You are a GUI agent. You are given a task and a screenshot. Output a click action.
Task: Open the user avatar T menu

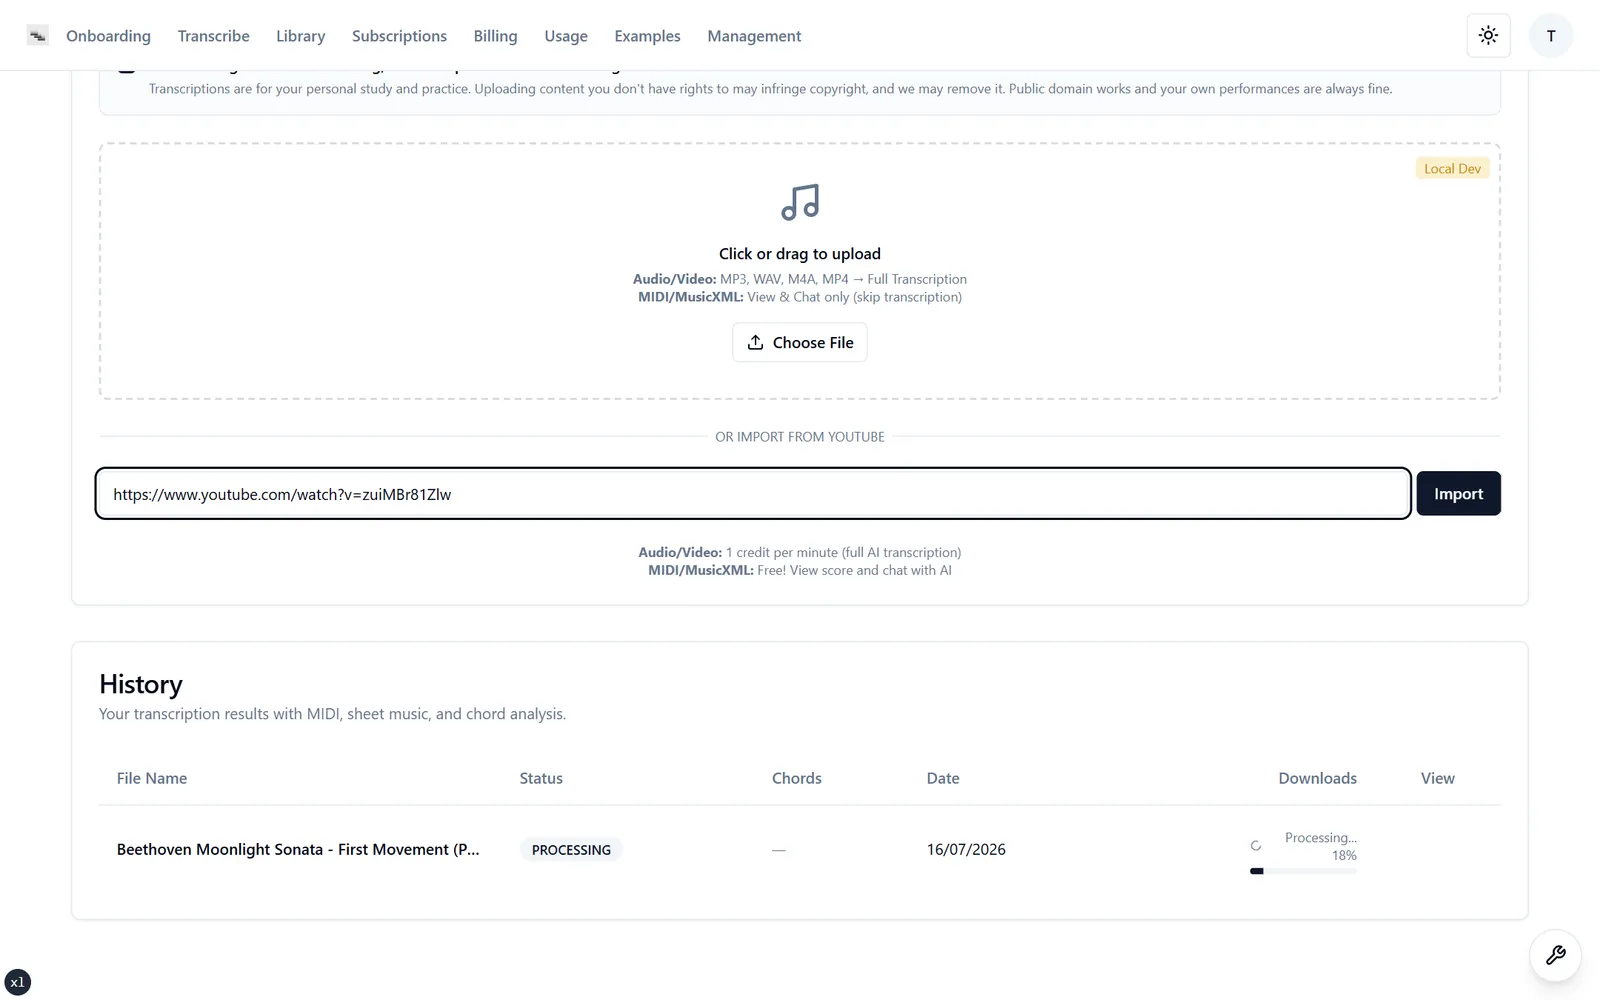[1551, 36]
